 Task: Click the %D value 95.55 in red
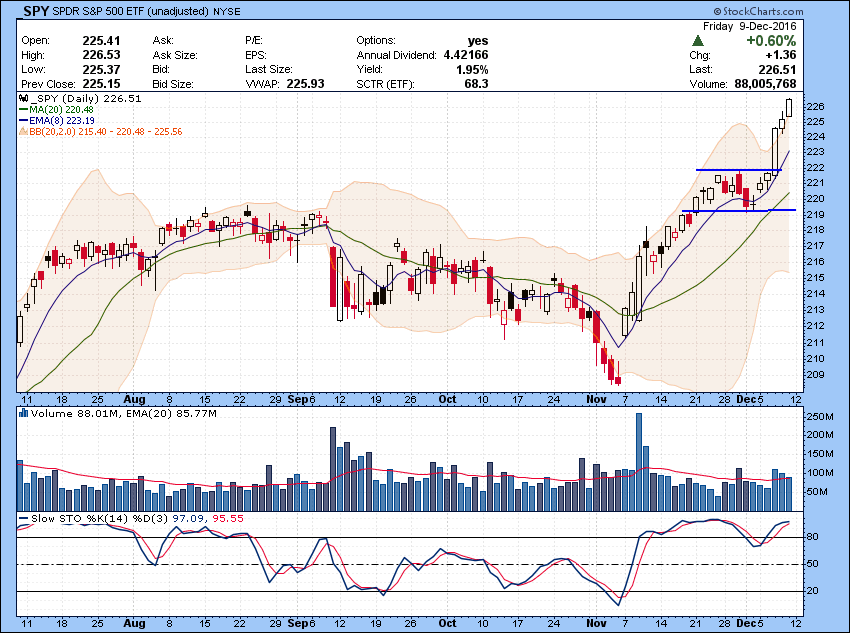[228, 519]
